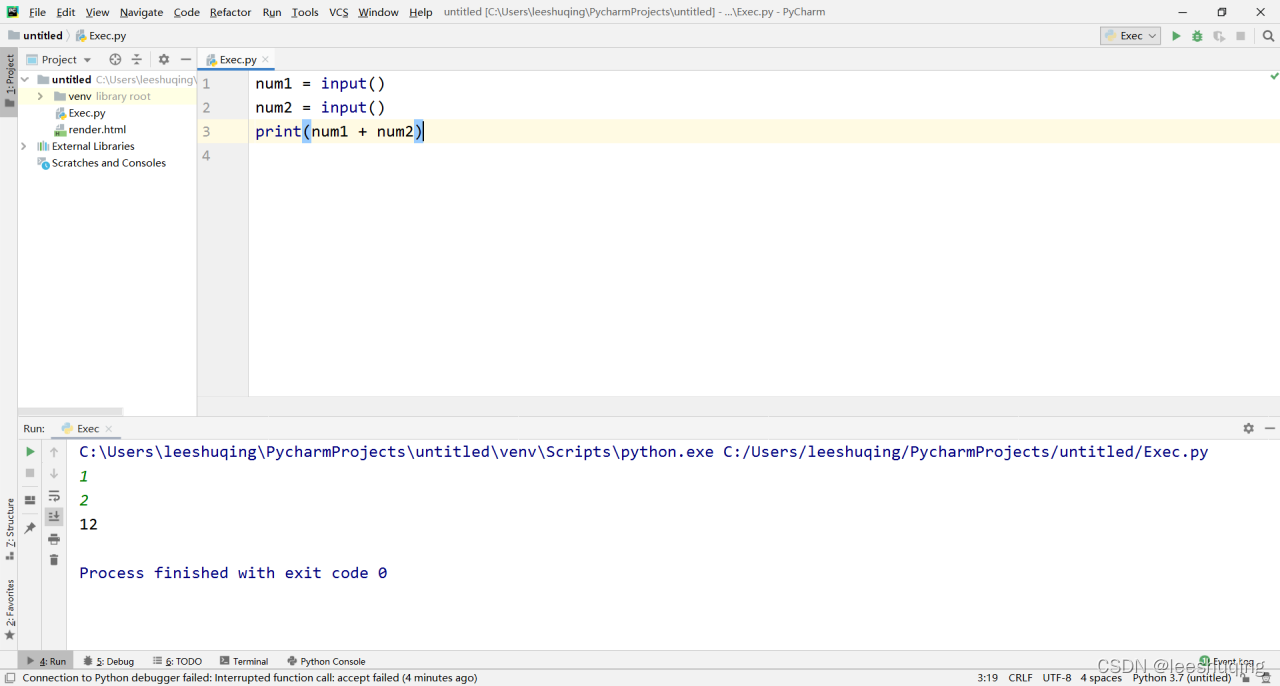The image size is (1280, 686).
Task: Click the green inspection checkmark indicator
Action: [x=1274, y=76]
